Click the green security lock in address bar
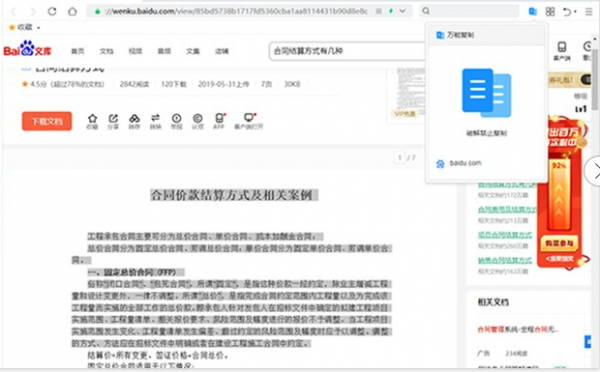 point(98,11)
